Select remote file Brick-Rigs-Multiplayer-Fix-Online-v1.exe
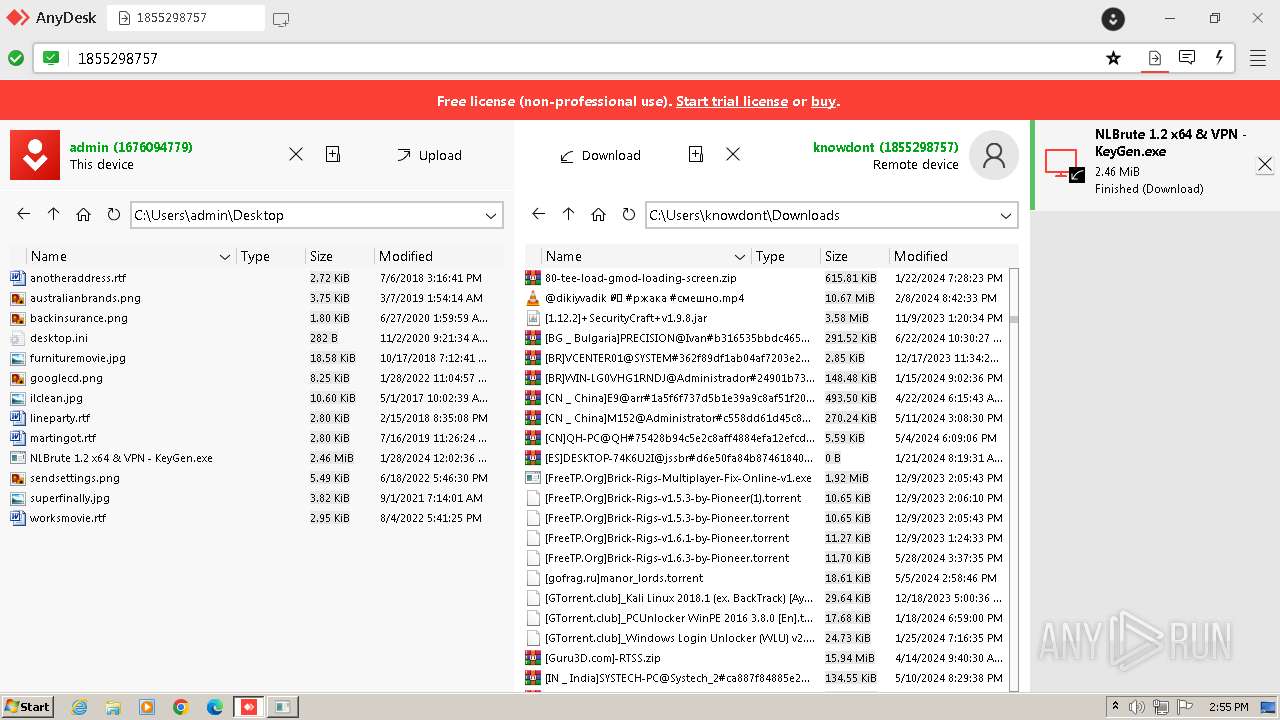The width and height of the screenshot is (1280, 720). coord(767,478)
